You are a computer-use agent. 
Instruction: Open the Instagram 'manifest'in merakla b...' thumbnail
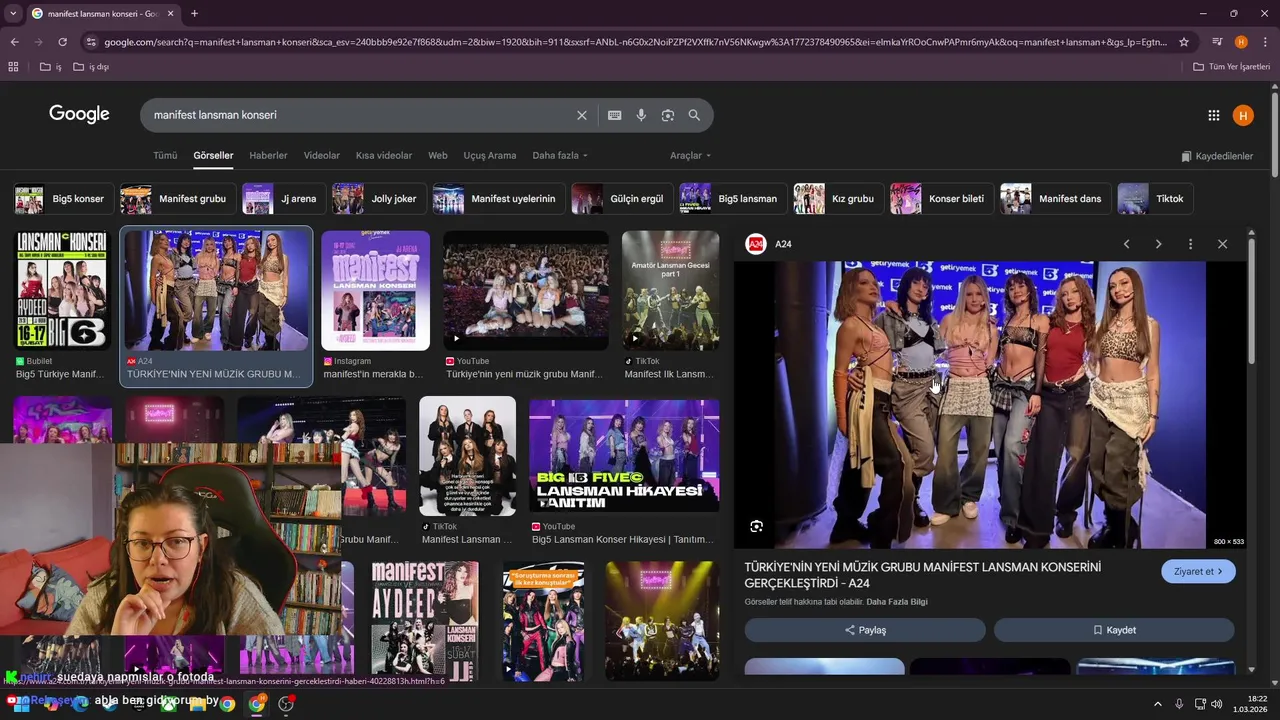[x=375, y=291]
